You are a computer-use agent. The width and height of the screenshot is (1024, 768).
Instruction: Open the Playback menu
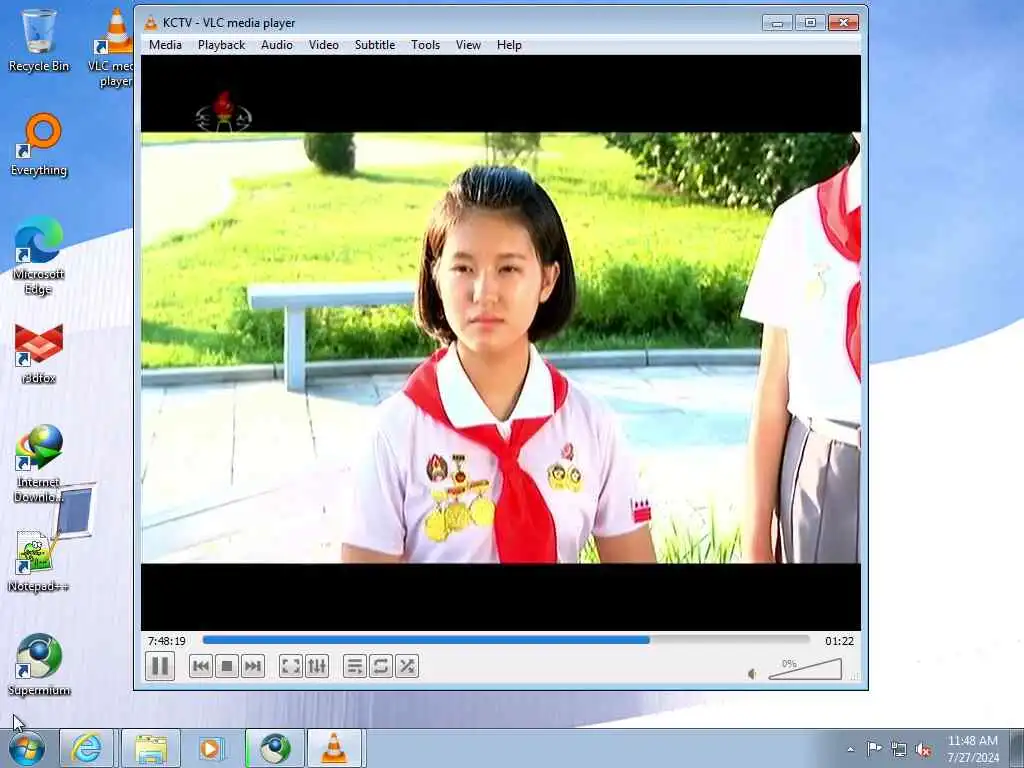tap(221, 45)
